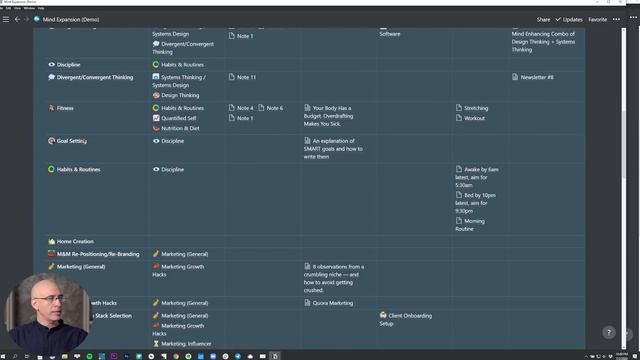640x360 pixels.
Task: Go back using the left arrow
Action: pos(17,19)
